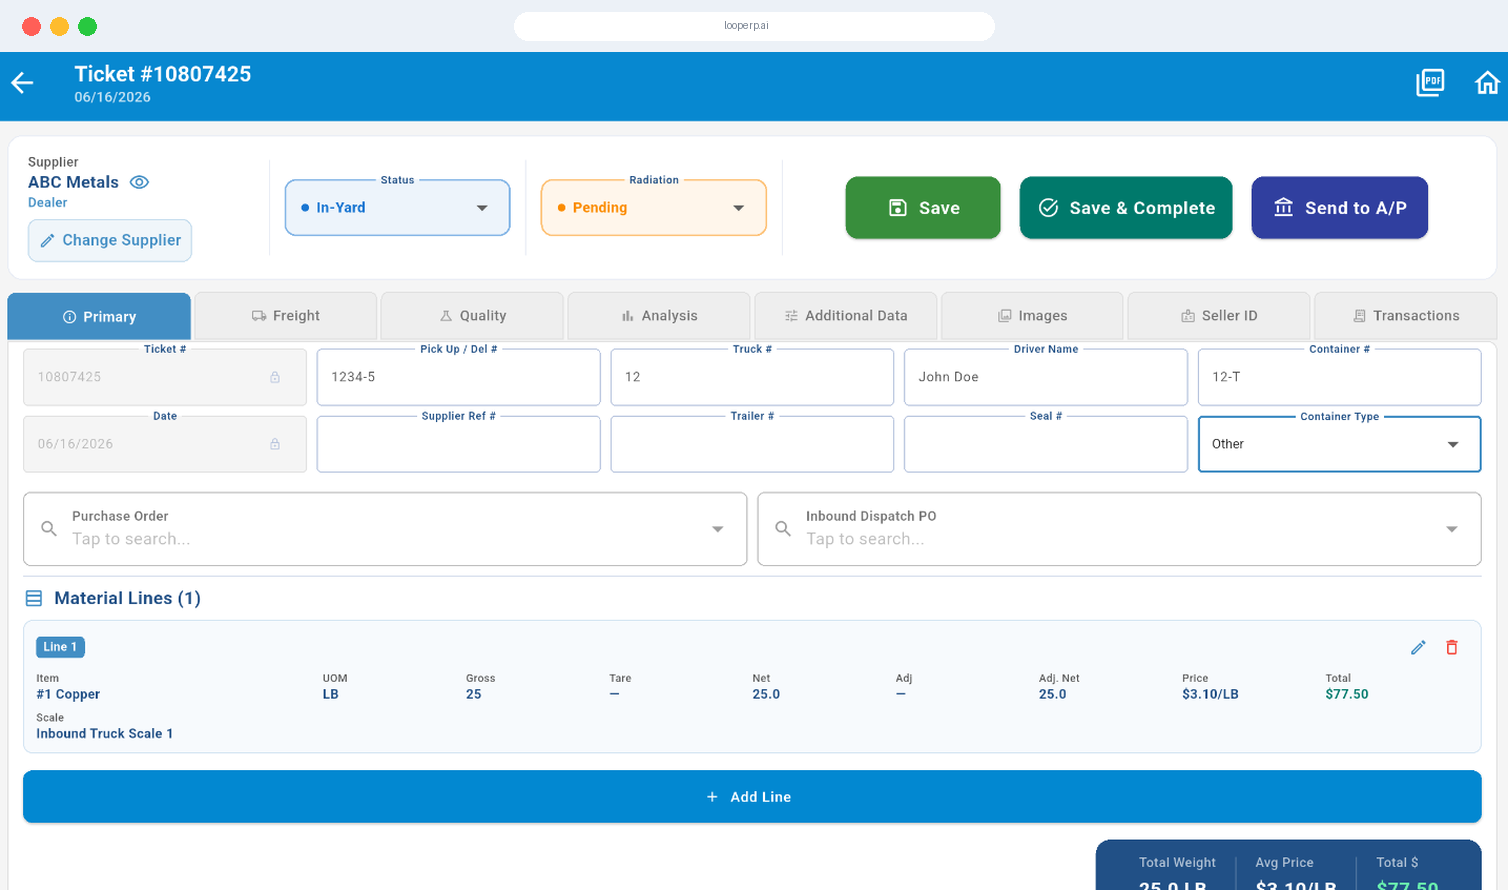1508x890 pixels.
Task: Open the home icon in header
Action: pyautogui.click(x=1488, y=83)
